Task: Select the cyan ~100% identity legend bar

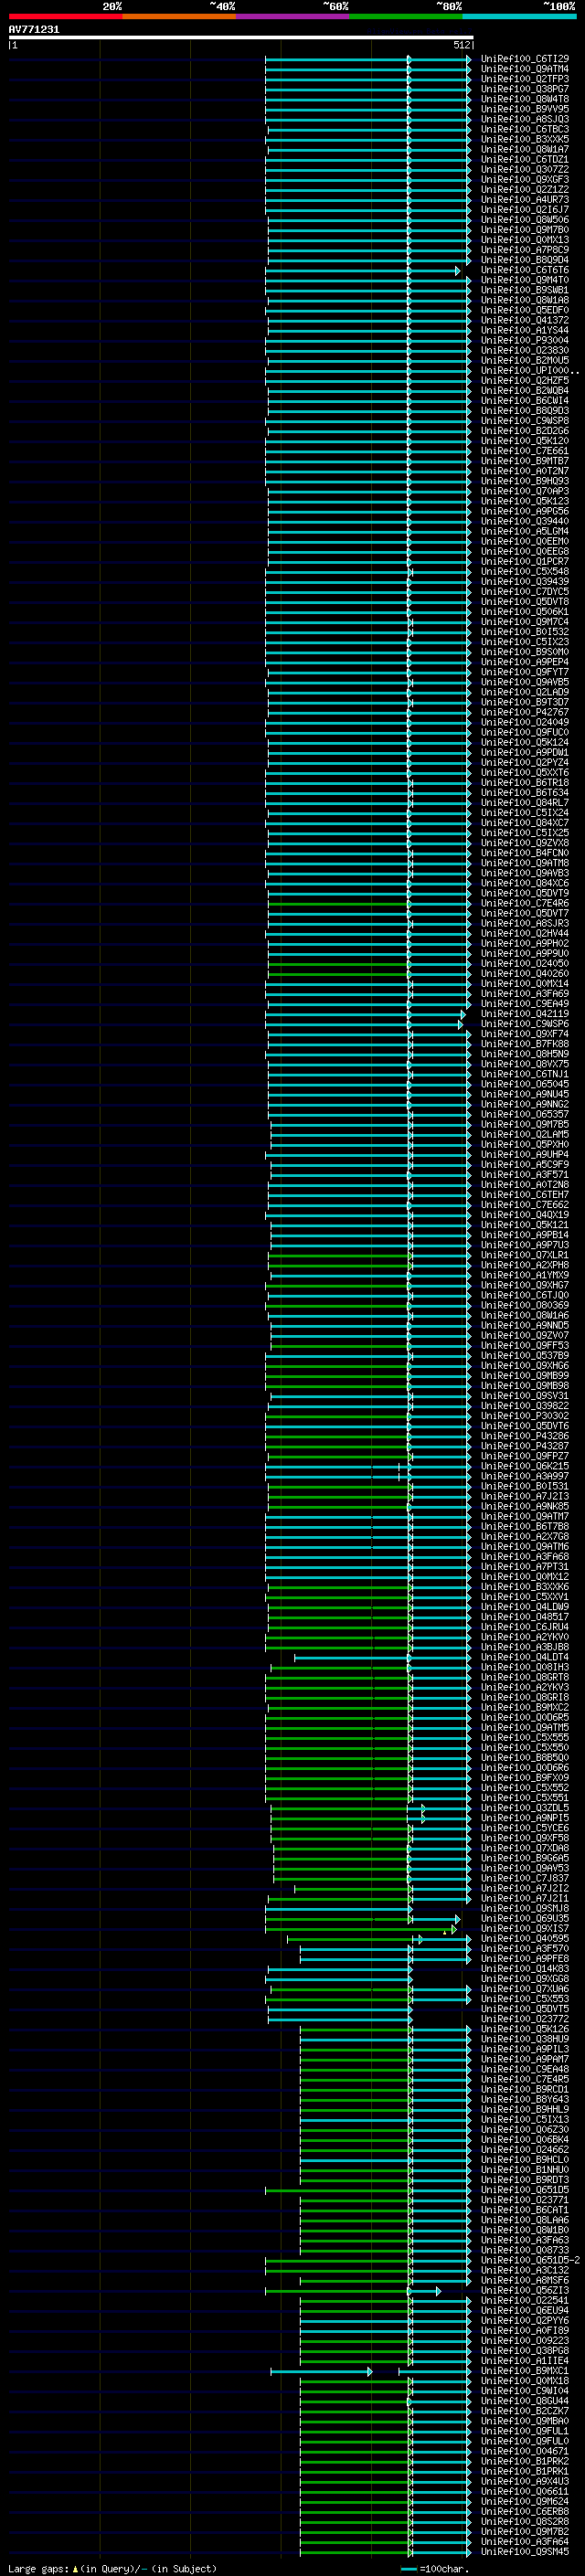Action: coord(519,16)
